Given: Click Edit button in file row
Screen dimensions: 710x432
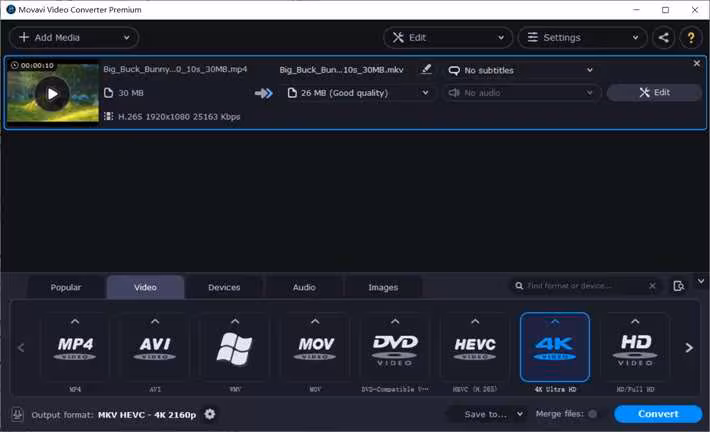Looking at the screenshot, I should [x=654, y=93].
